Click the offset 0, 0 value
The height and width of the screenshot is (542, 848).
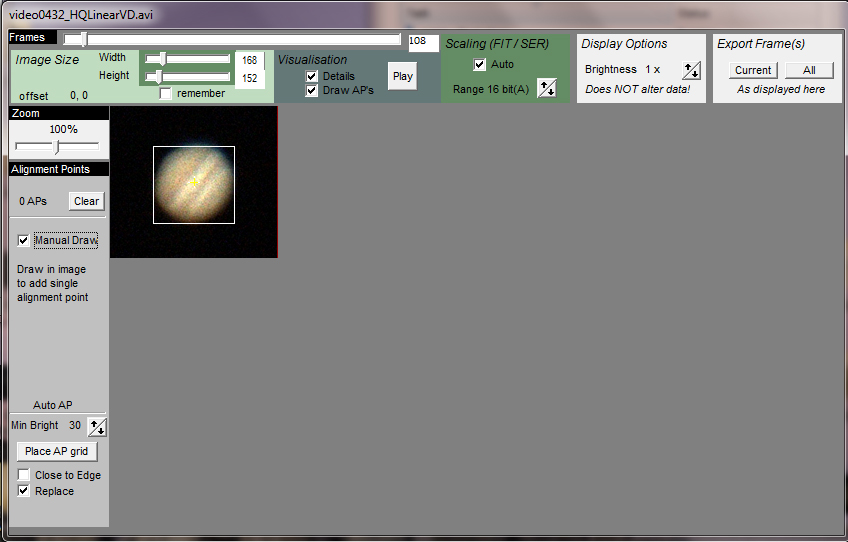(79, 96)
